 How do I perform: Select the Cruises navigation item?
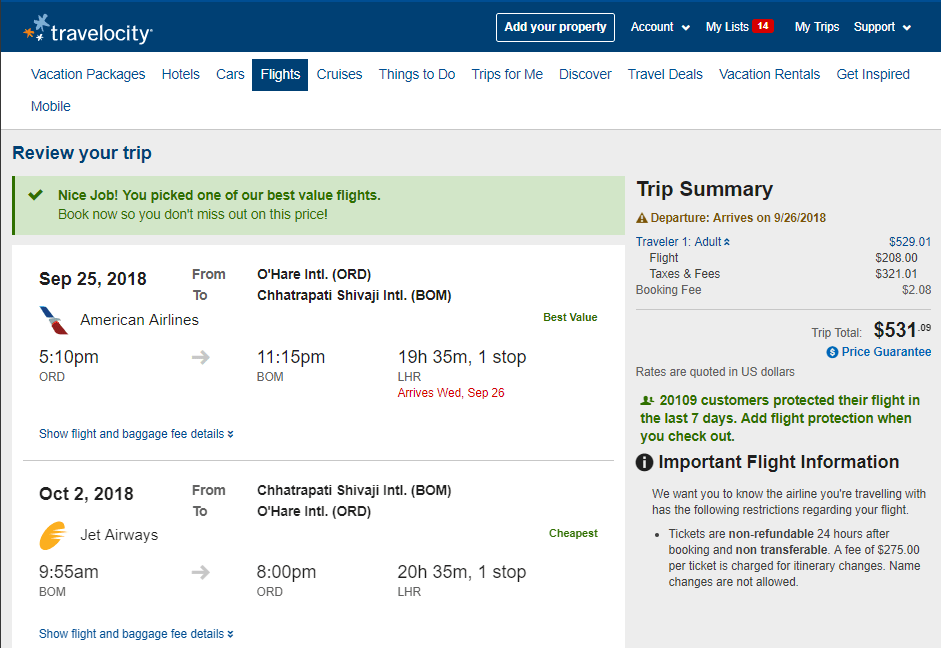(339, 74)
